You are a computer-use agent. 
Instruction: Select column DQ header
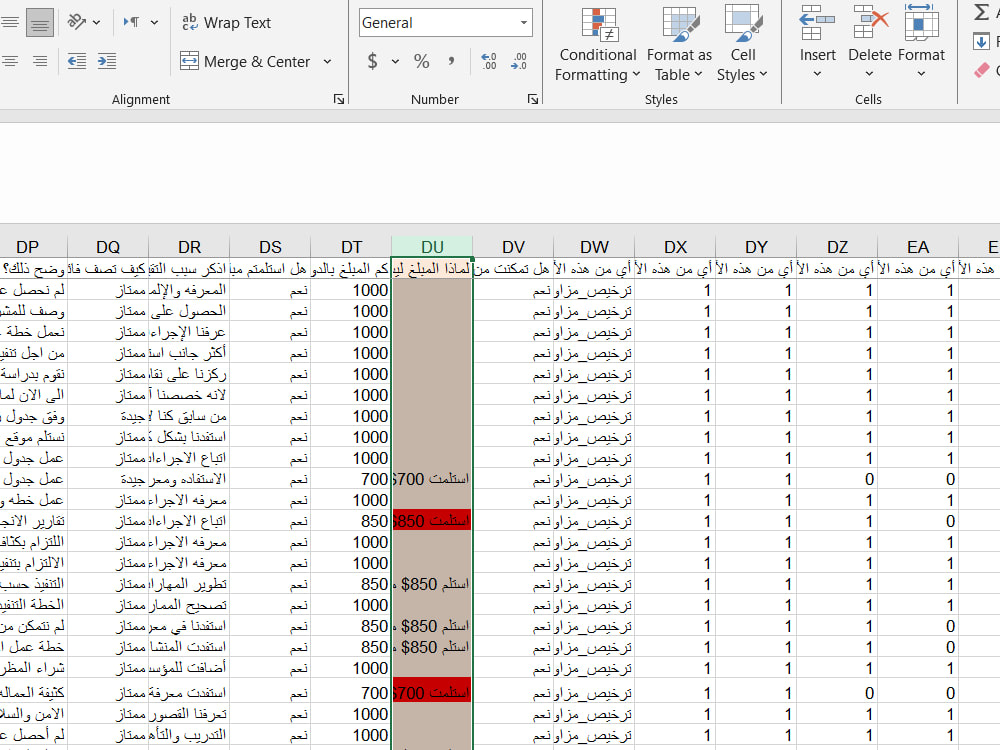coord(108,247)
